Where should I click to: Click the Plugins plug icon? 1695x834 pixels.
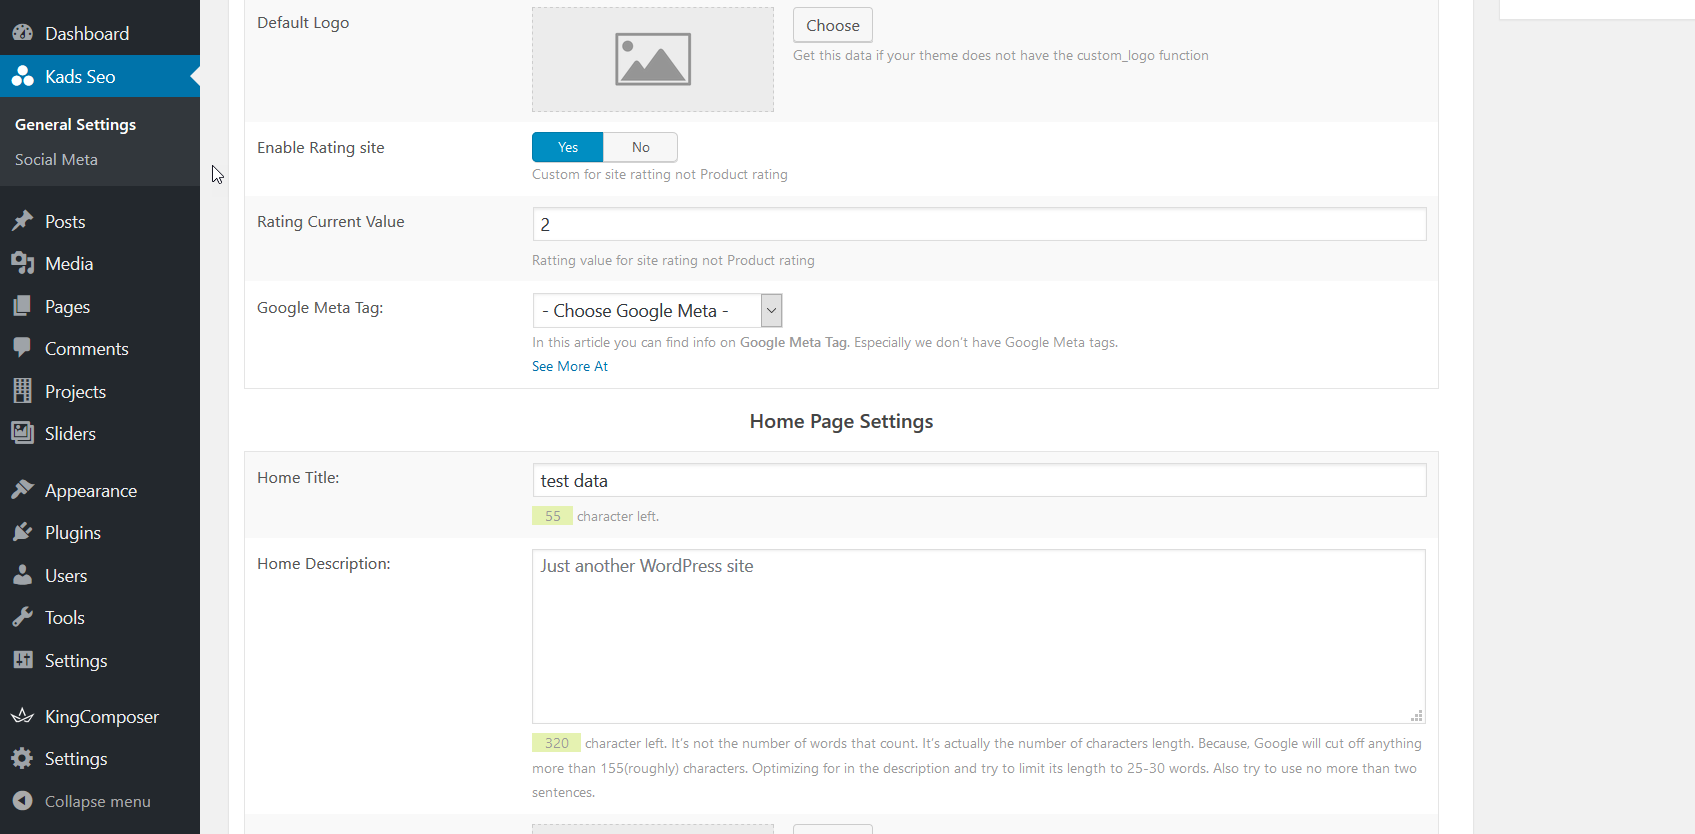[22, 532]
